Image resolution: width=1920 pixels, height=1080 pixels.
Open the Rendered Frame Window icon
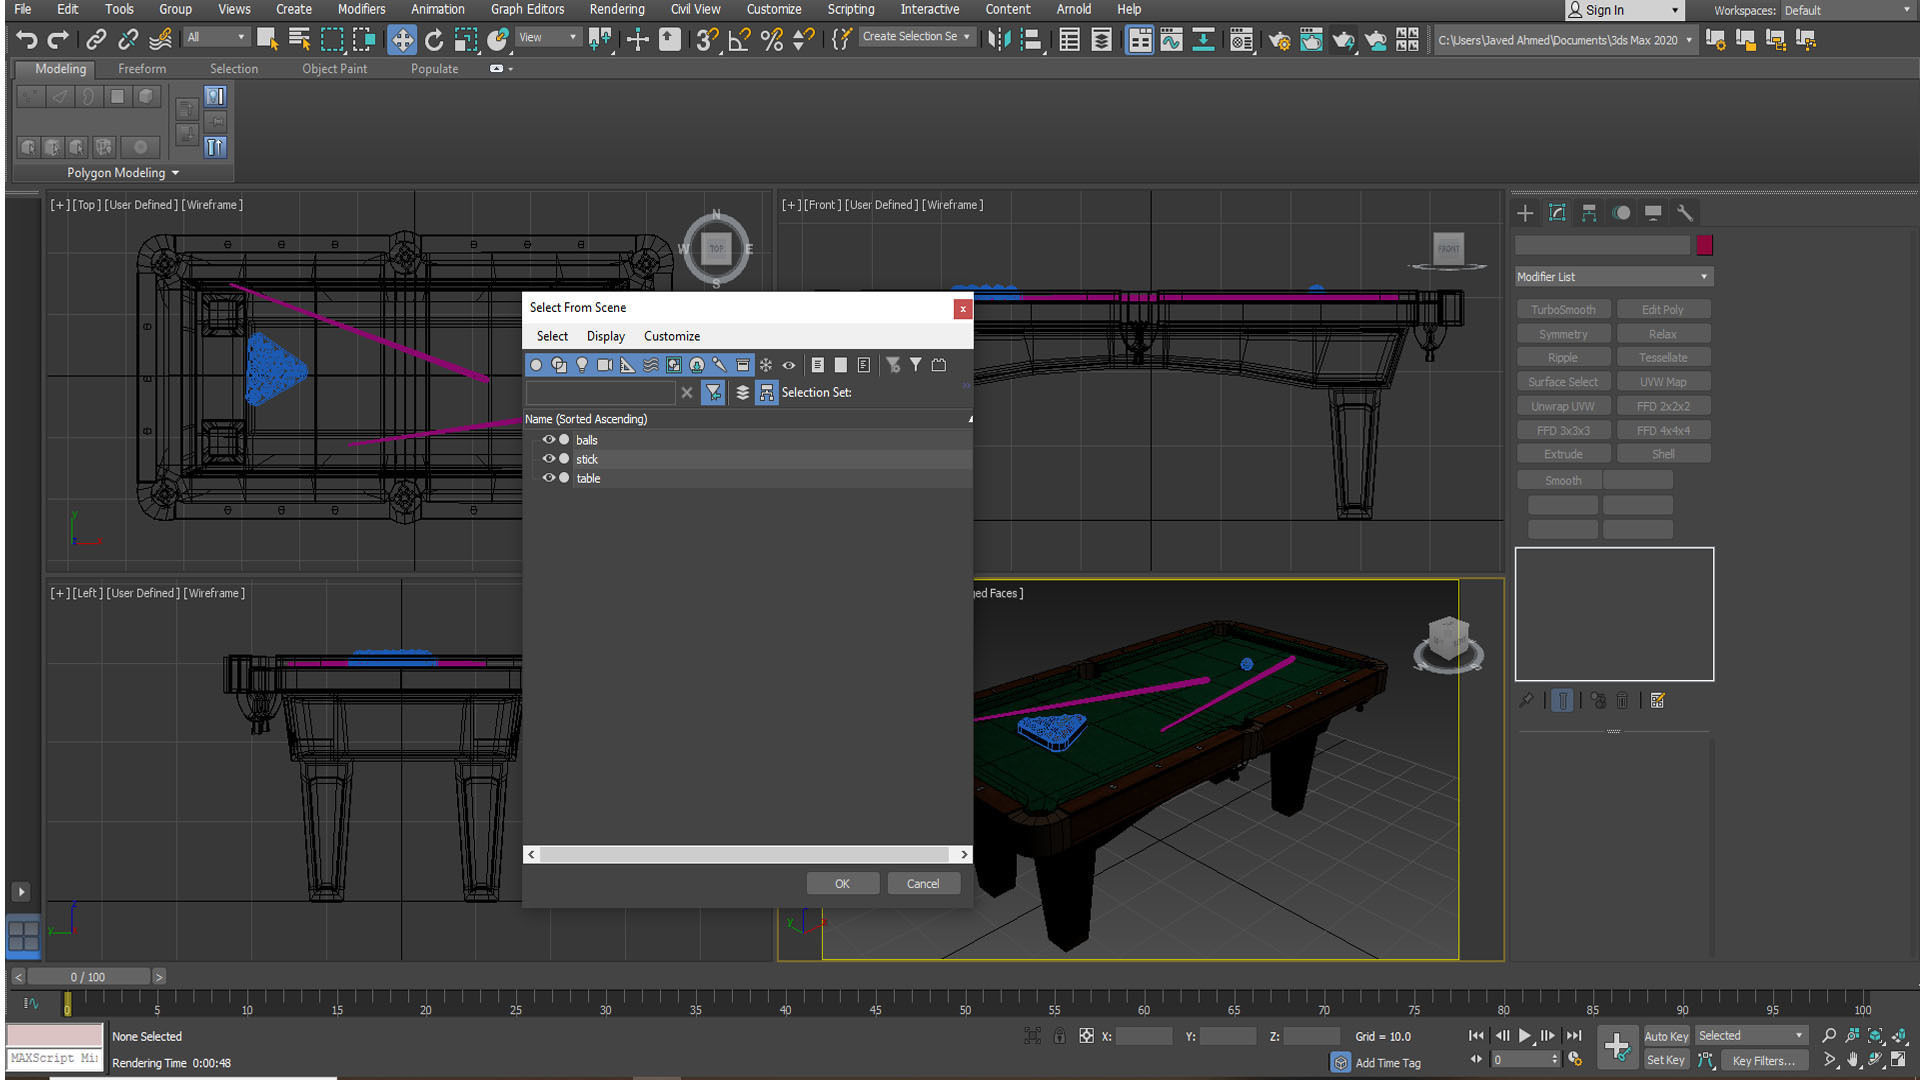(x=1311, y=40)
